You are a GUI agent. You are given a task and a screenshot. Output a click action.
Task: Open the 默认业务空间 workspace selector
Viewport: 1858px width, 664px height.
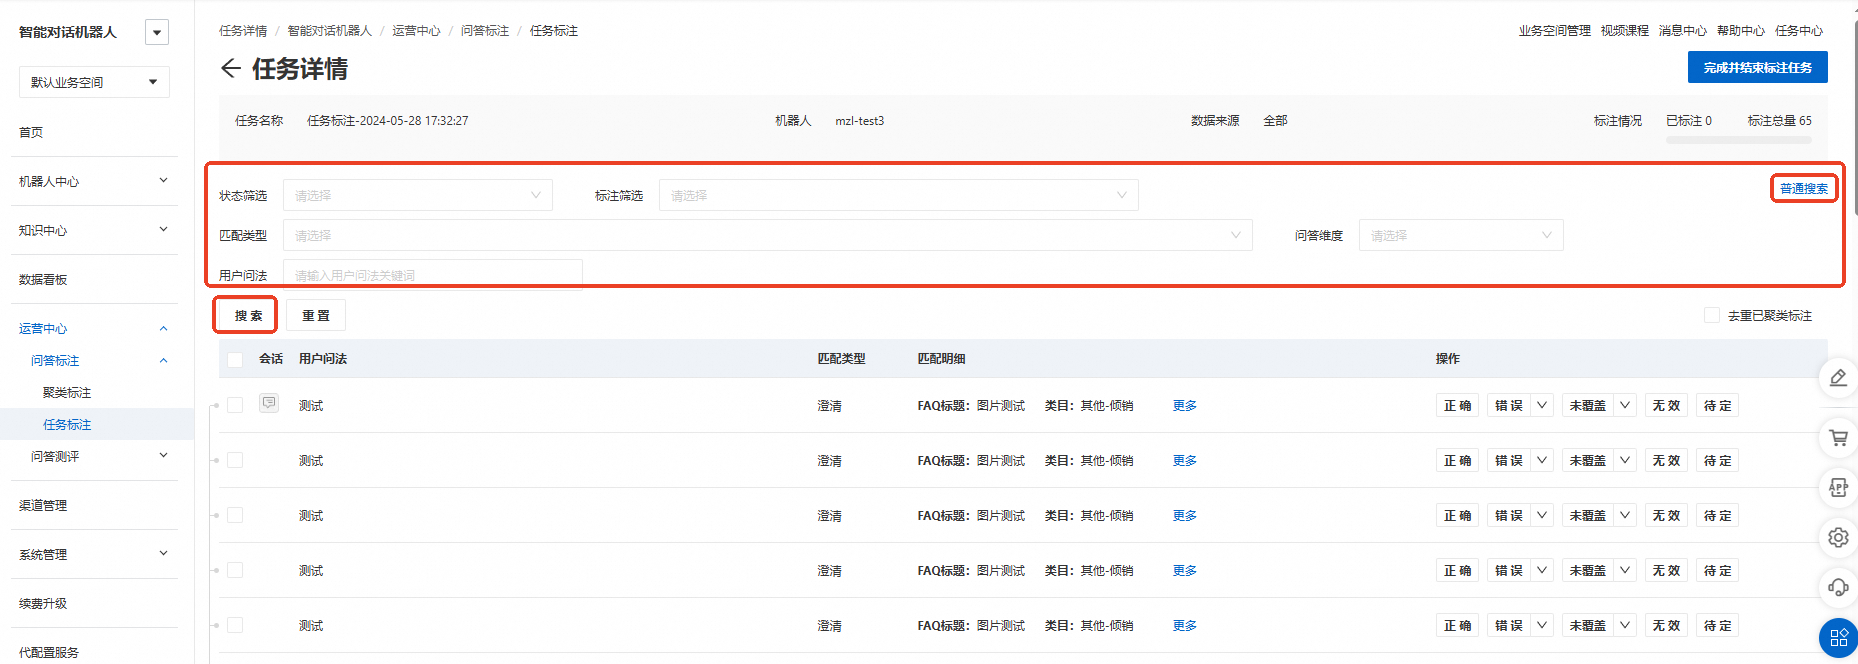(94, 82)
